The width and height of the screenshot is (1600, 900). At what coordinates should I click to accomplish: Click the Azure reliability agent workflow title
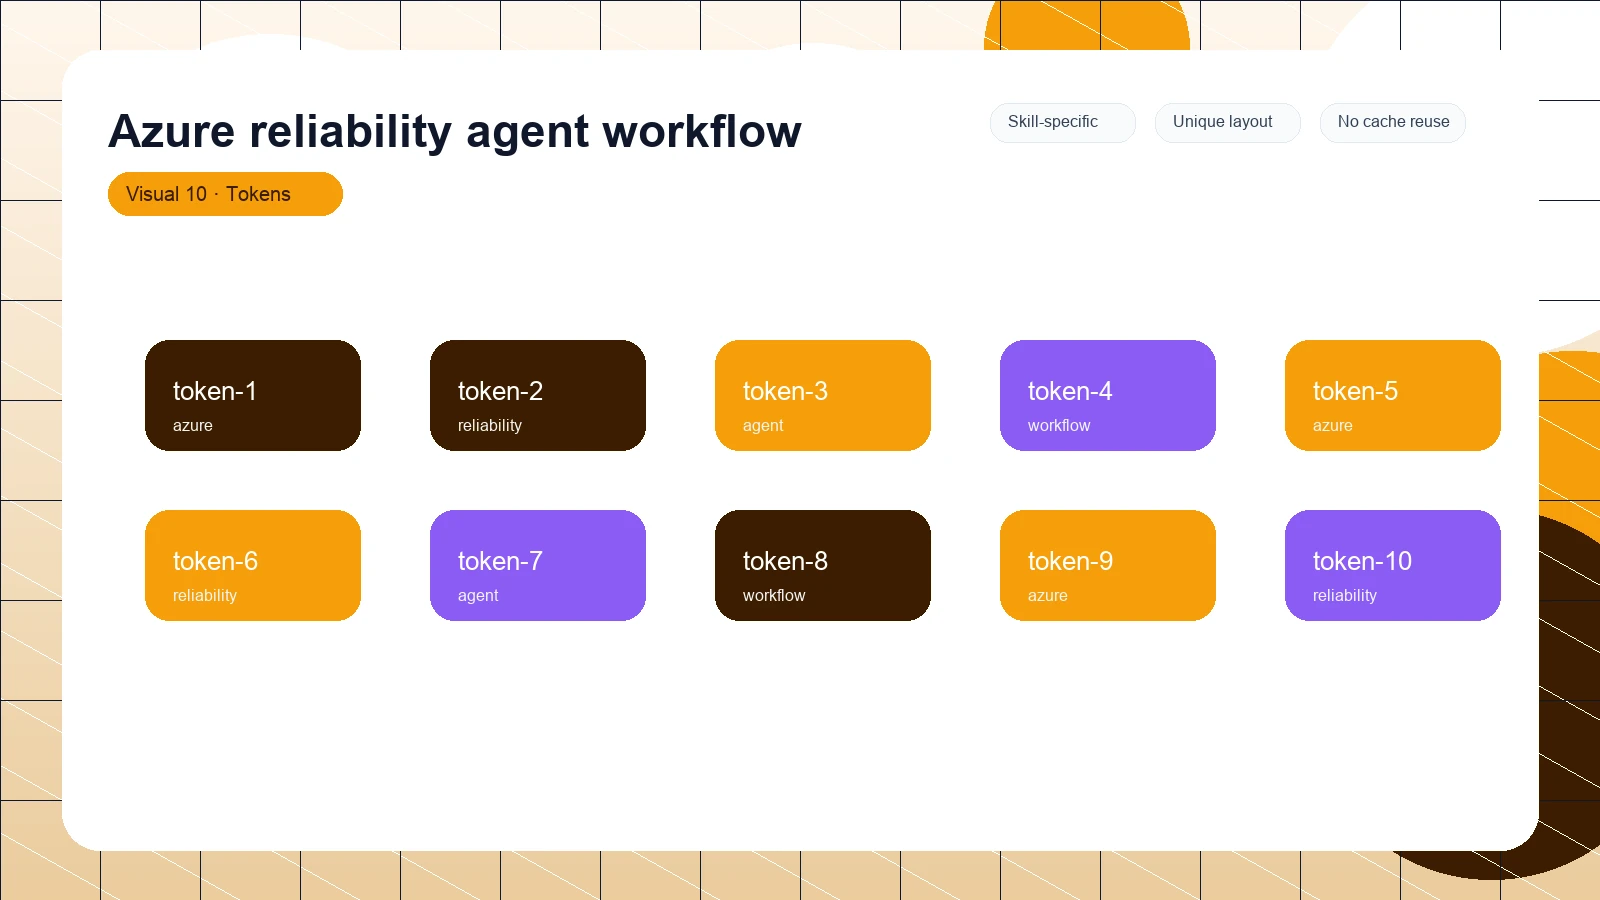(455, 131)
